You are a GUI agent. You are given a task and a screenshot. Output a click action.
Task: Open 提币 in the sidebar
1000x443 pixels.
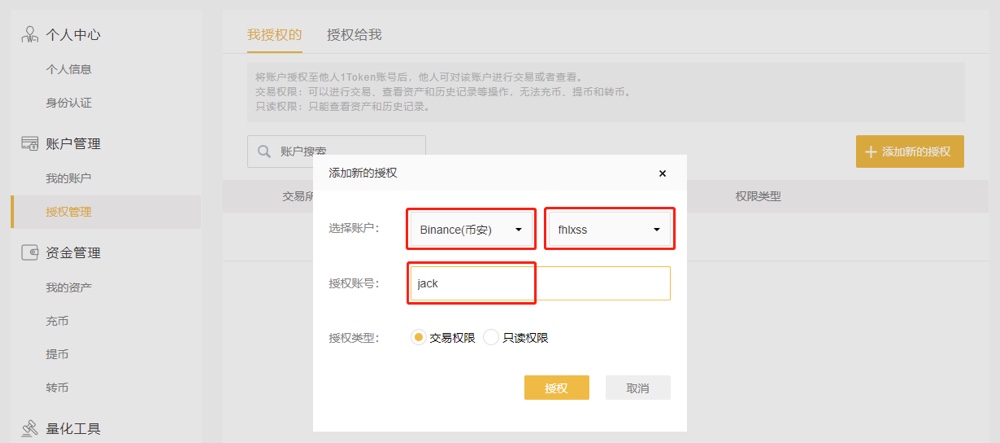[x=57, y=354]
